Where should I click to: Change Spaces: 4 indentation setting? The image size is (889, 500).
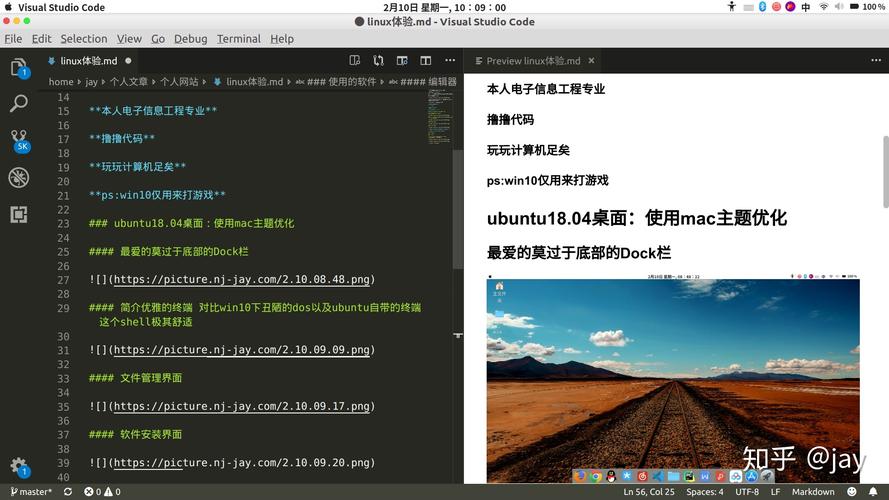705,492
